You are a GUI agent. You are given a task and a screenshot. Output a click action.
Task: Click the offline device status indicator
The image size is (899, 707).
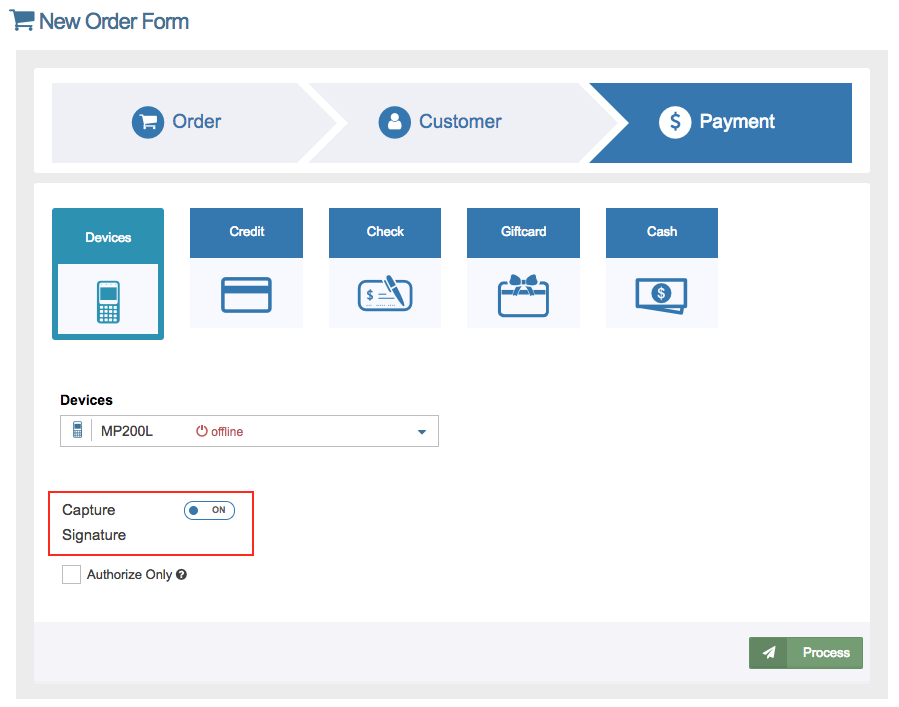click(220, 432)
